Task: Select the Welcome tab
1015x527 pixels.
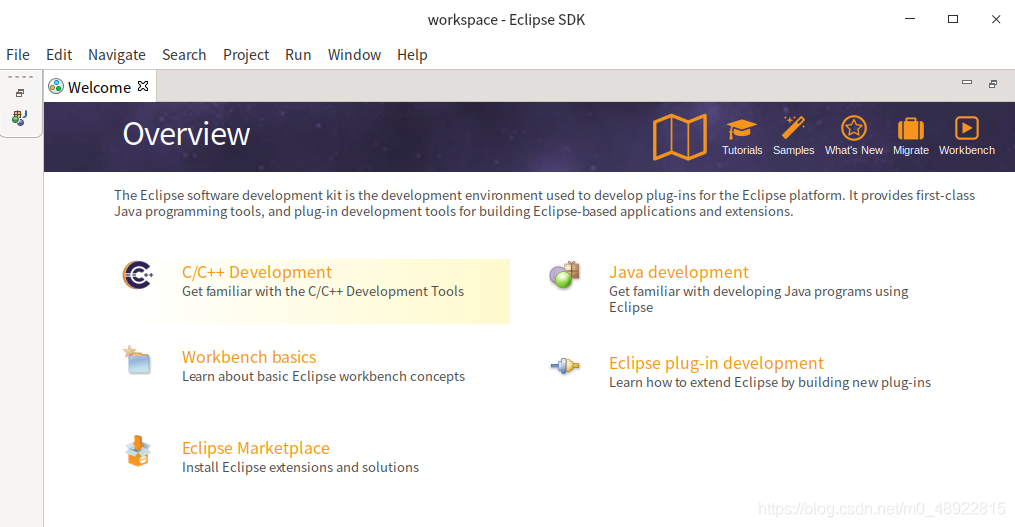Action: [100, 87]
